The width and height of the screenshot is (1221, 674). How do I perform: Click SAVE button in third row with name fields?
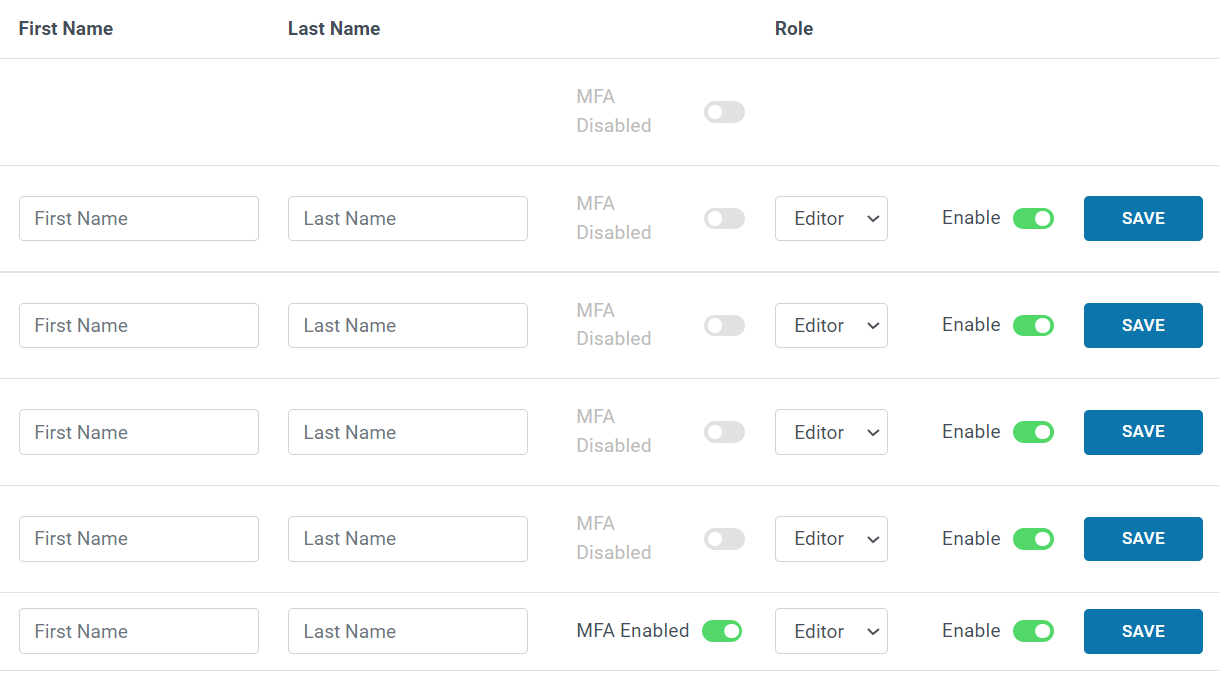[x=1143, y=432]
